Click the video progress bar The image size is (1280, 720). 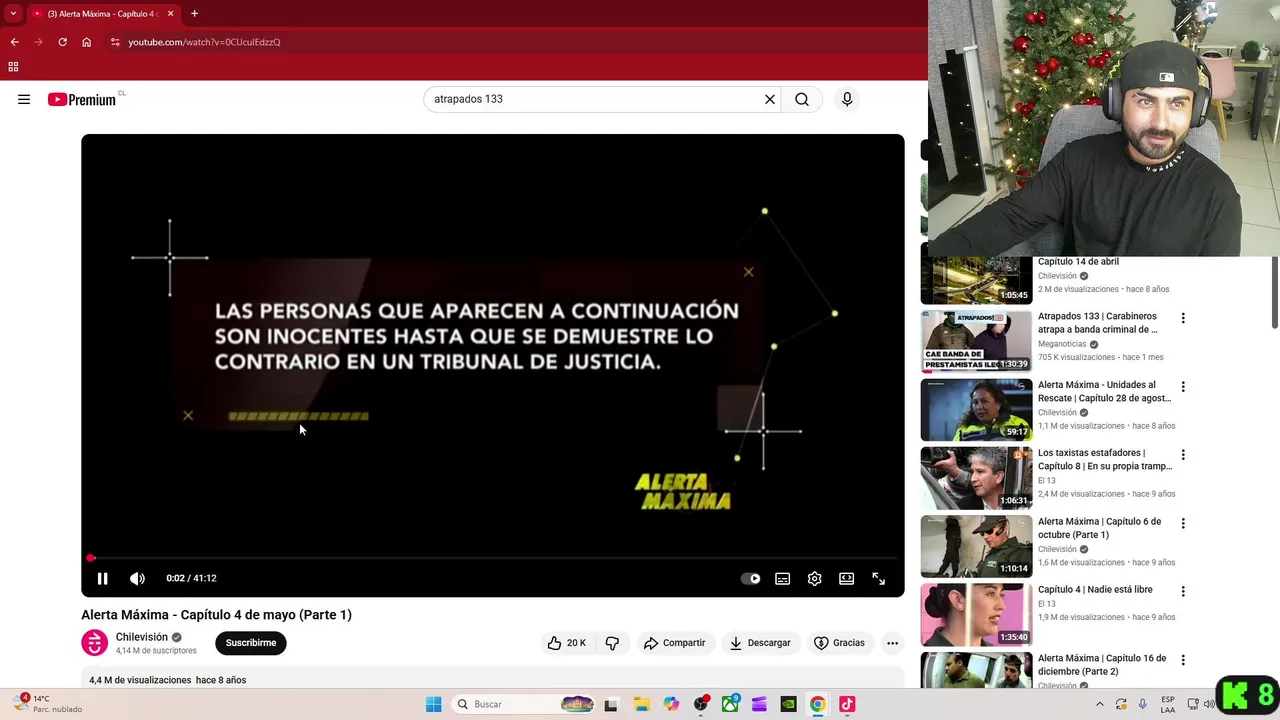493,558
